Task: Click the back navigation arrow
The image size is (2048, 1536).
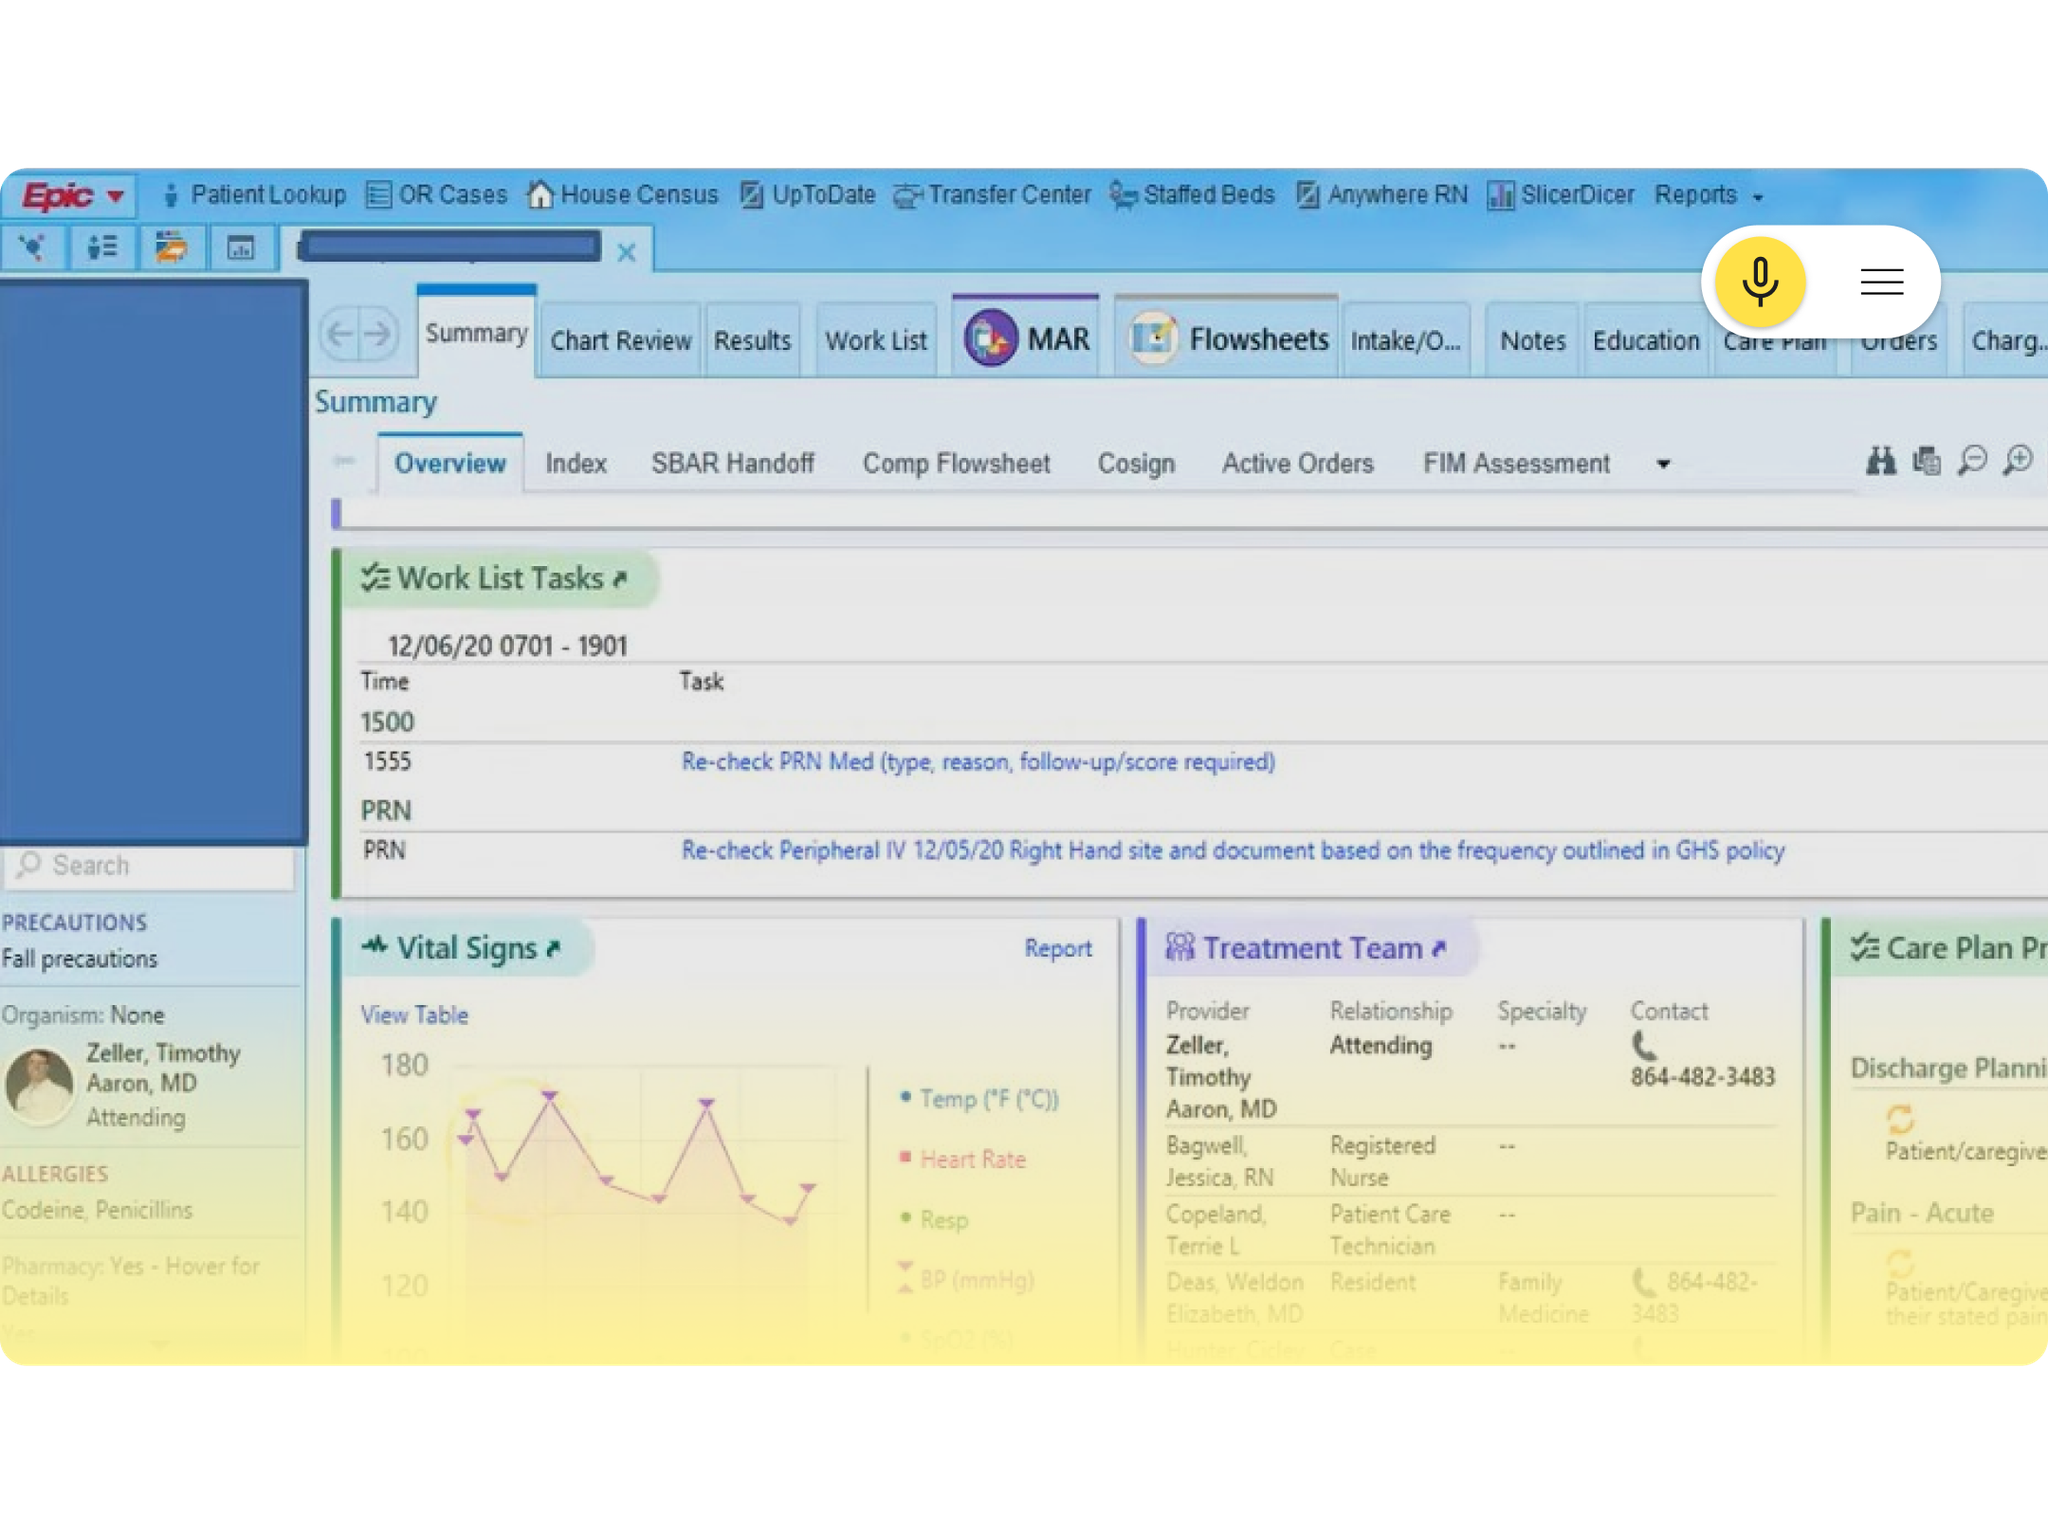Action: click(x=341, y=333)
